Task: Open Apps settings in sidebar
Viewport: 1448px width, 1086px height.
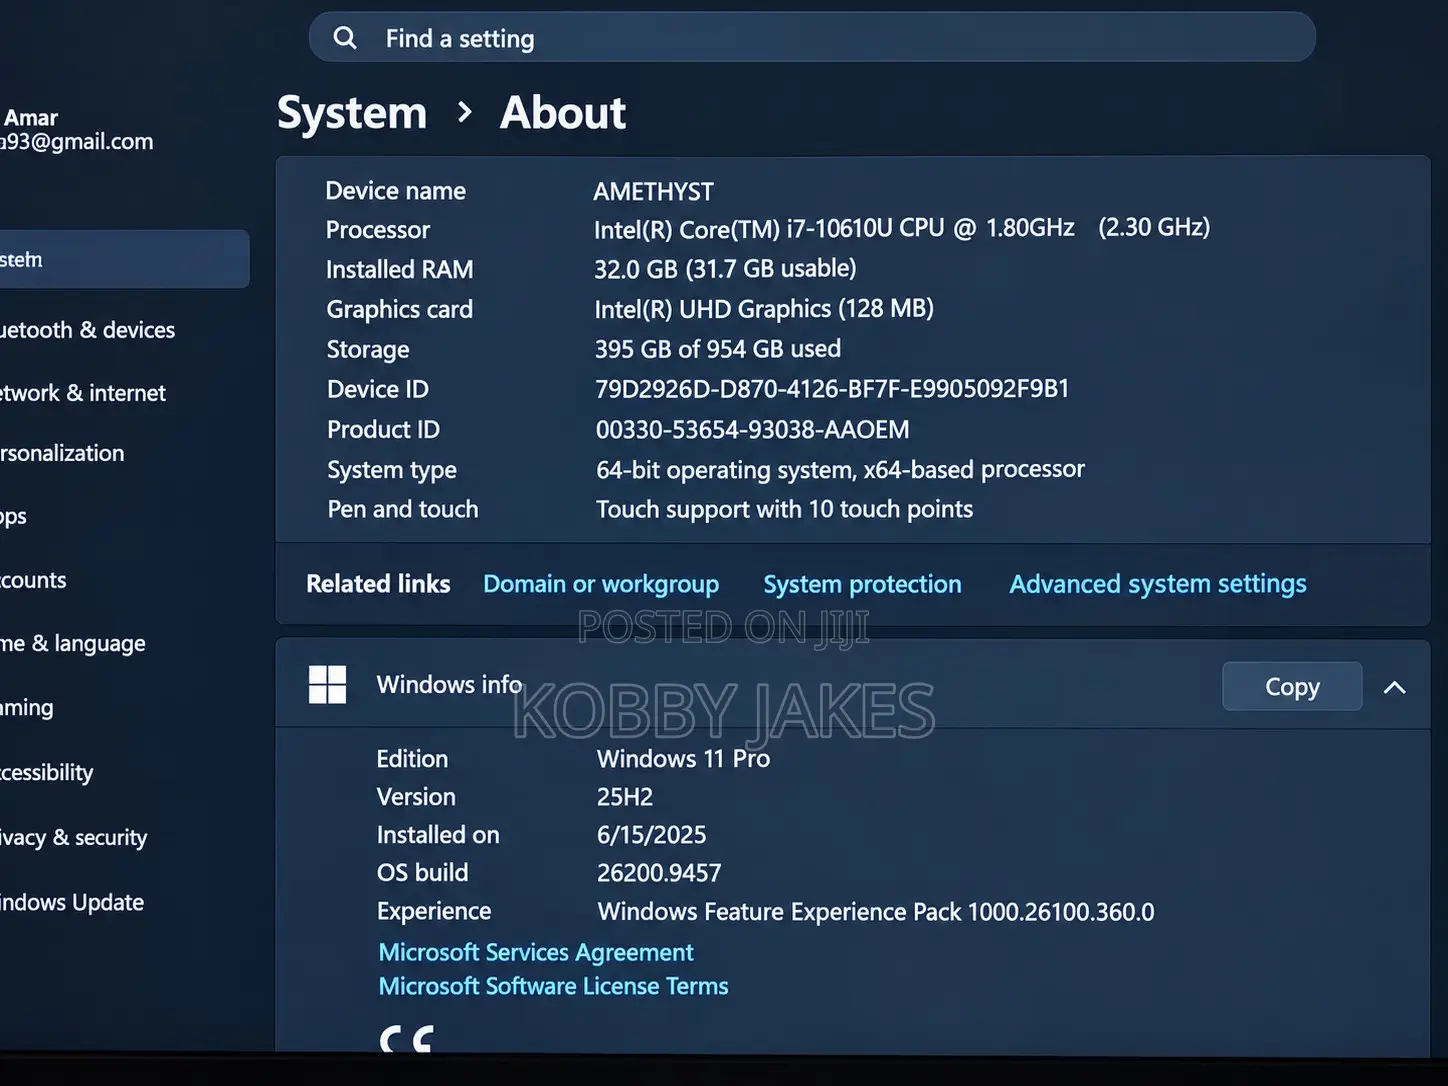Action: click(x=14, y=516)
